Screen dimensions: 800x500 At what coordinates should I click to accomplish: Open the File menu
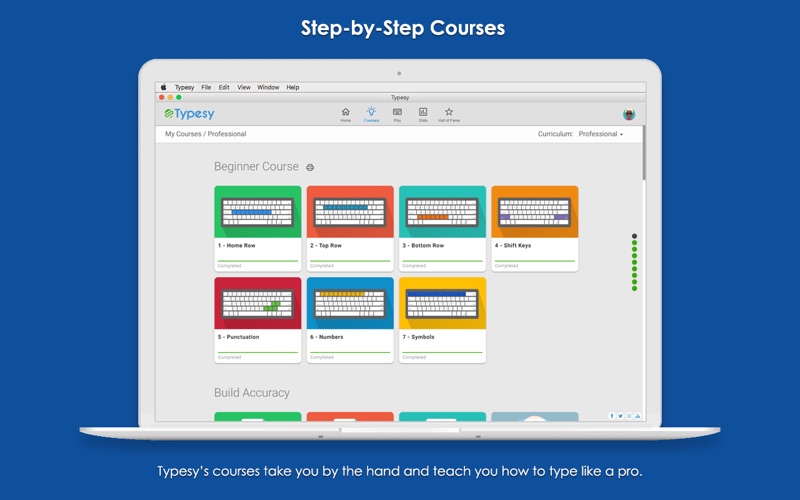pos(206,87)
